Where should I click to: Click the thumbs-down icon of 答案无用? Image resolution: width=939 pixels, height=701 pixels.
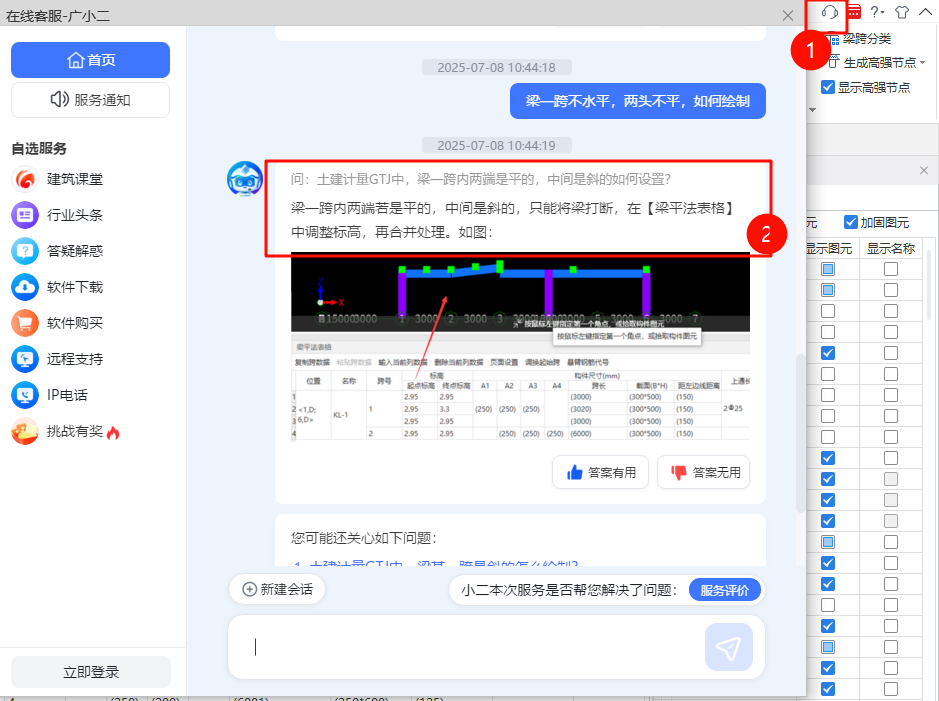[x=678, y=473]
